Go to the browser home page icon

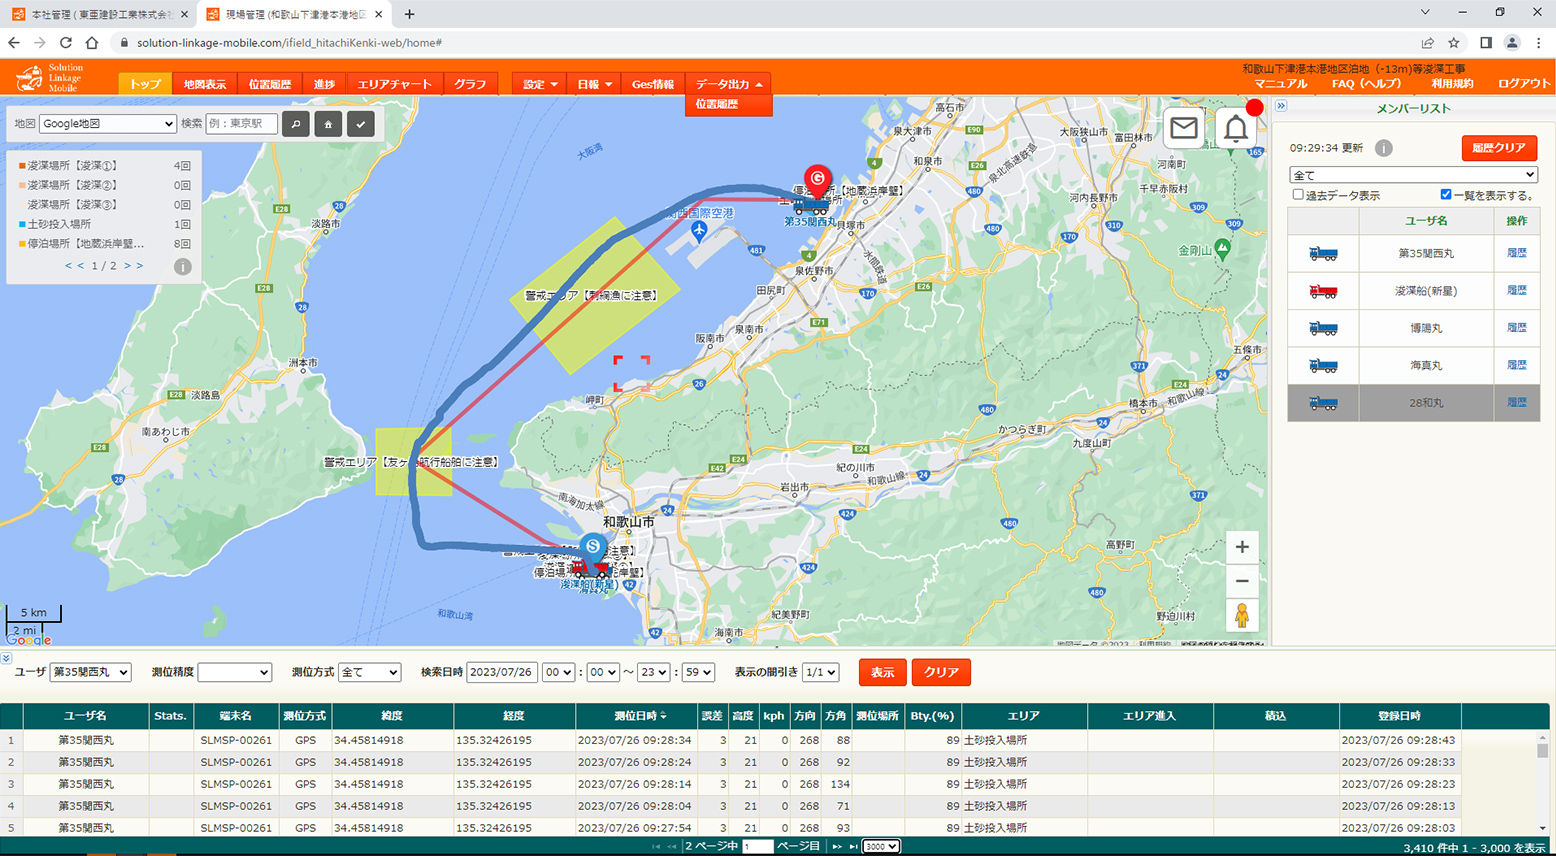click(91, 43)
